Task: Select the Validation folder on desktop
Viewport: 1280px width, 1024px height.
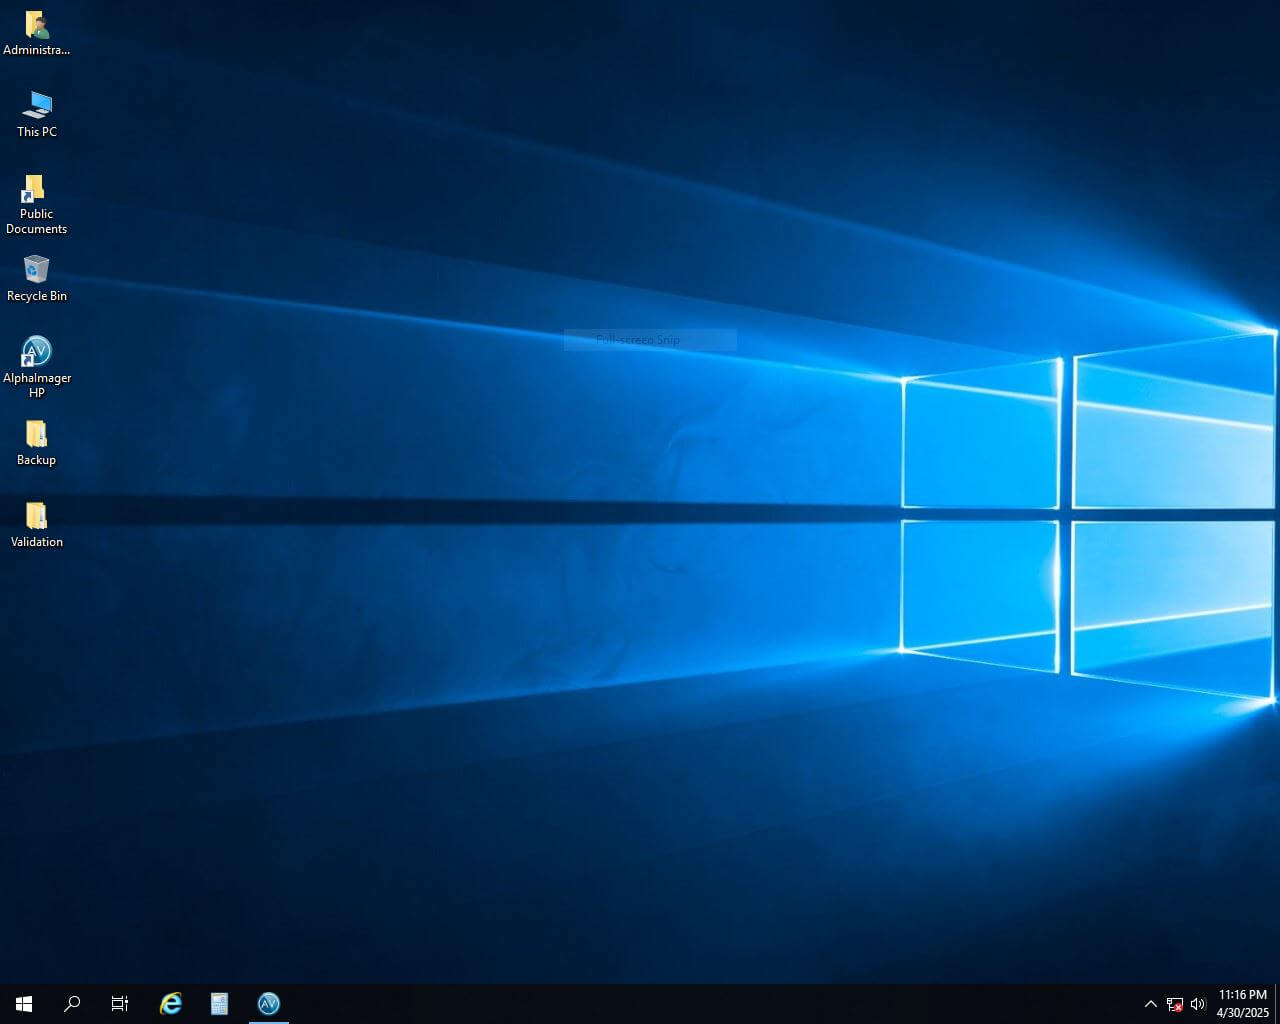Action: (36, 516)
